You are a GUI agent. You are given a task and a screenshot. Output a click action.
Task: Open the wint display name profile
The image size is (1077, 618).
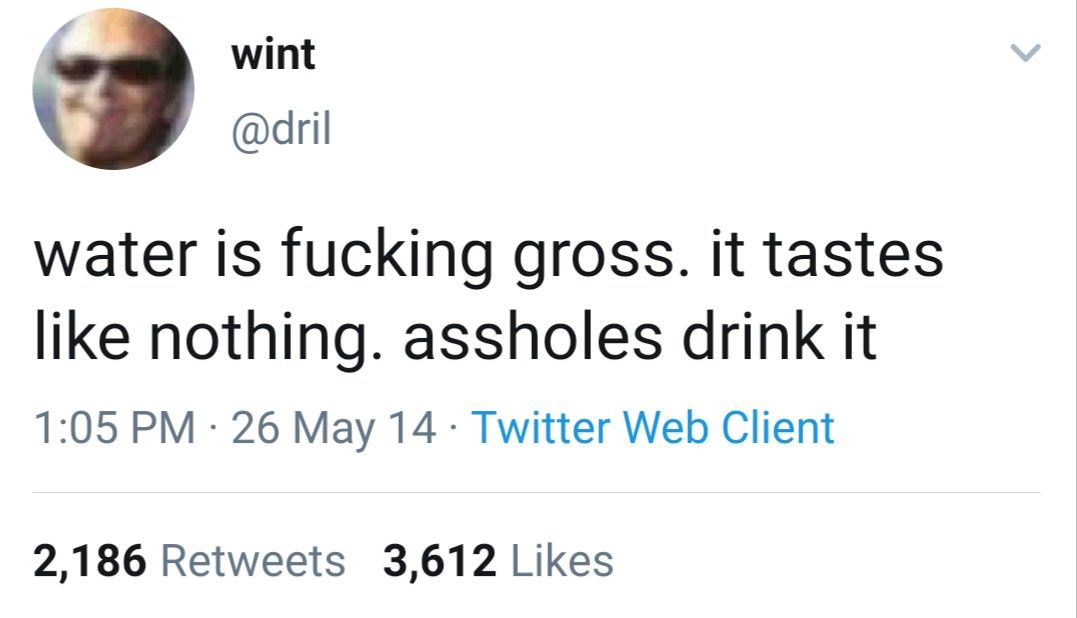(x=273, y=55)
